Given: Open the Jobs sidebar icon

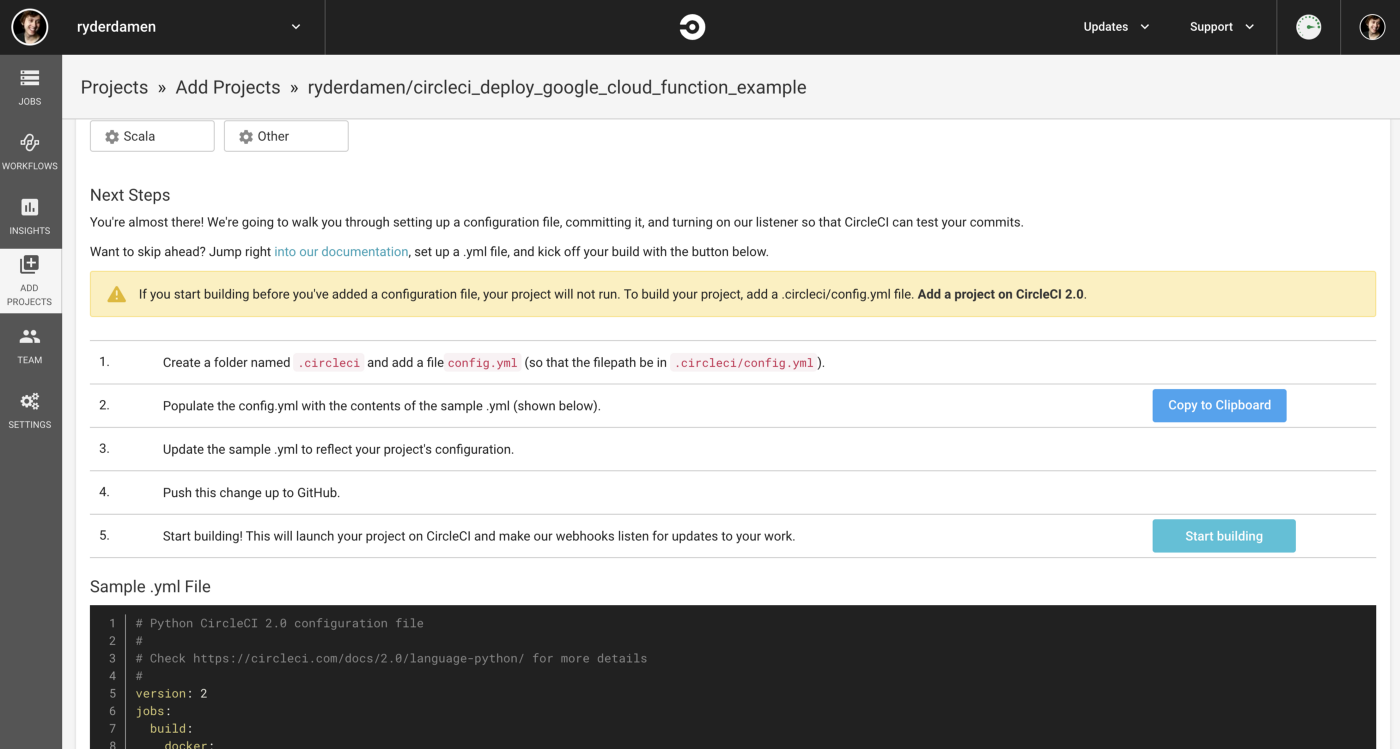Looking at the screenshot, I should [30, 86].
